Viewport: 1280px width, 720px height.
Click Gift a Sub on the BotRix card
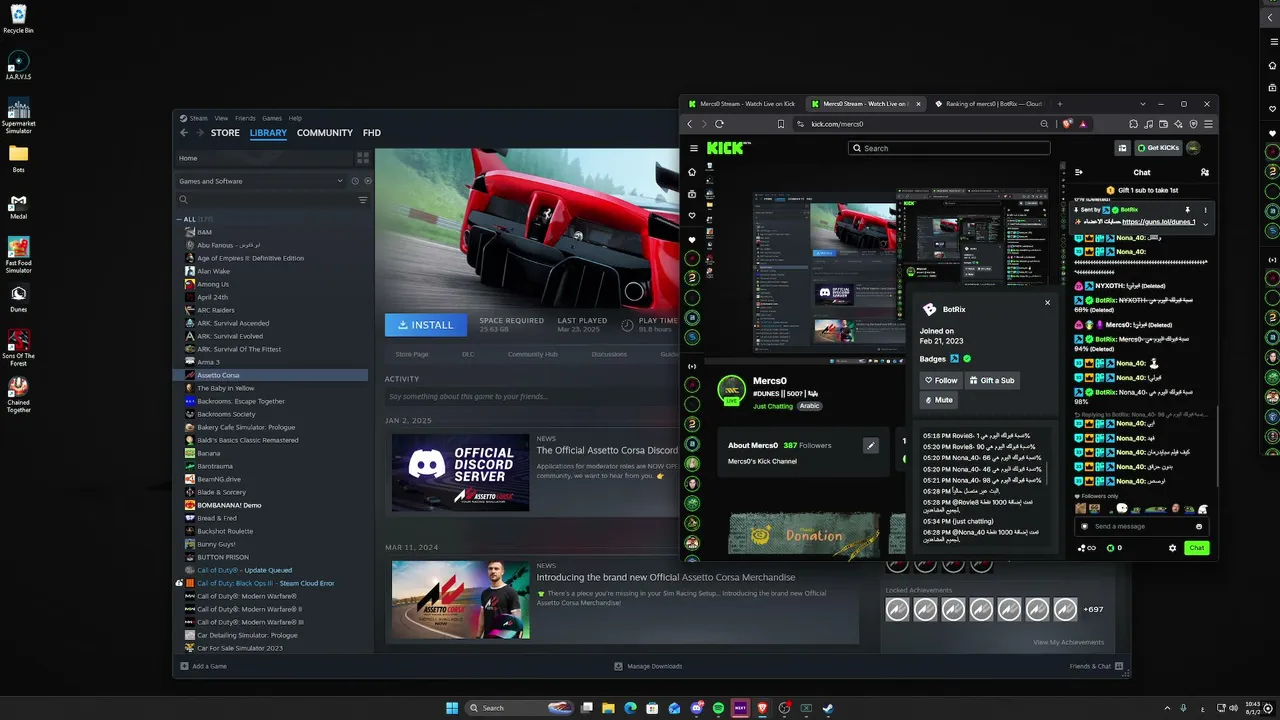coord(992,381)
